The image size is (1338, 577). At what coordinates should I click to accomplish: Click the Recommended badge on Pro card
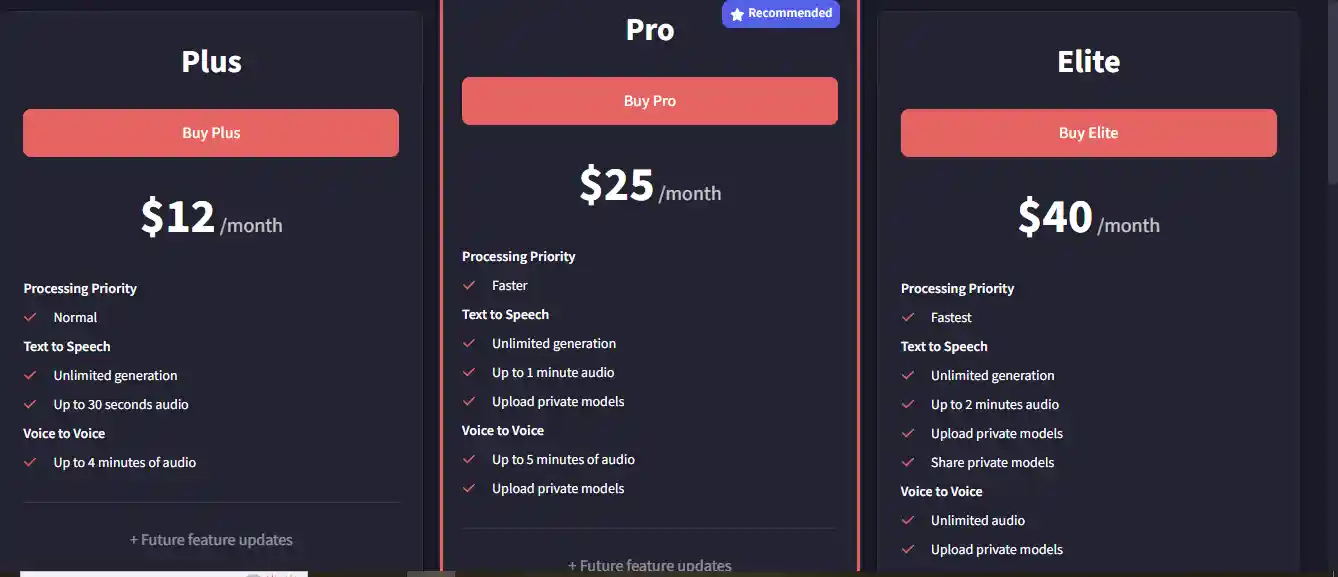click(781, 13)
